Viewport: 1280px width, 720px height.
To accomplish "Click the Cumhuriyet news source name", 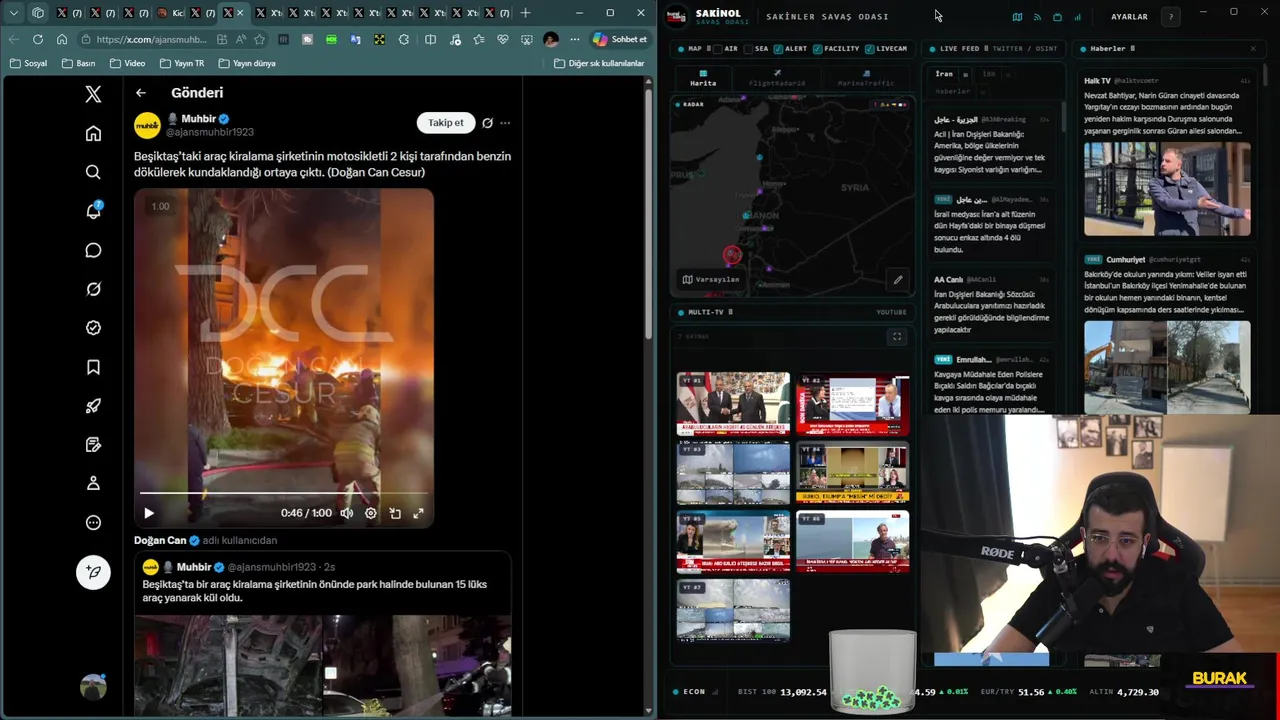I will [1125, 259].
